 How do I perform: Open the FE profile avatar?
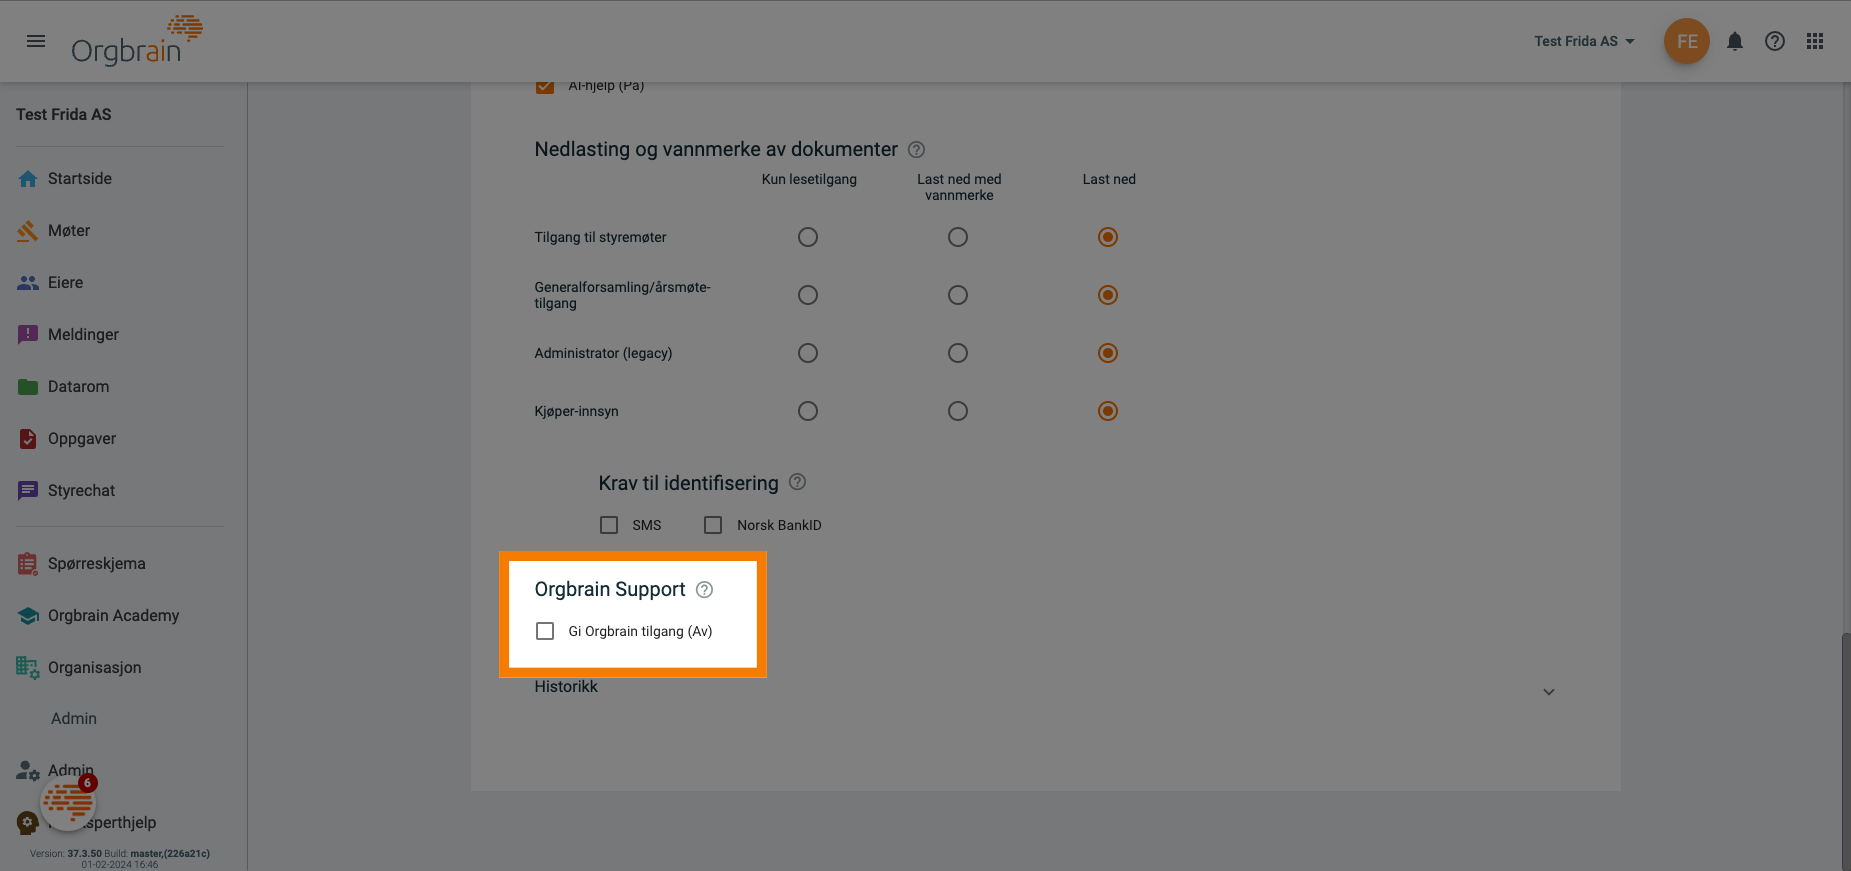1687,41
